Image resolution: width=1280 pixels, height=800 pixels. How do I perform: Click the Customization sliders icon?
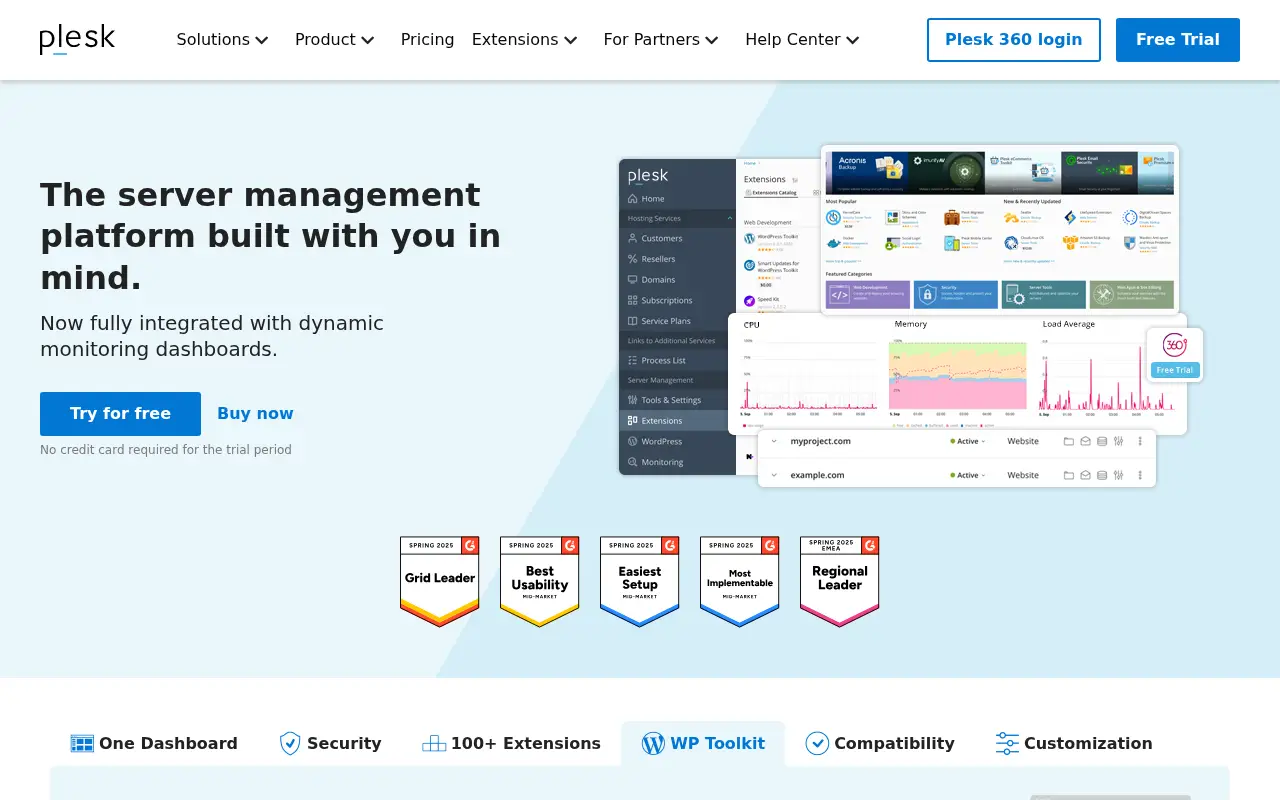pyautogui.click(x=1007, y=743)
